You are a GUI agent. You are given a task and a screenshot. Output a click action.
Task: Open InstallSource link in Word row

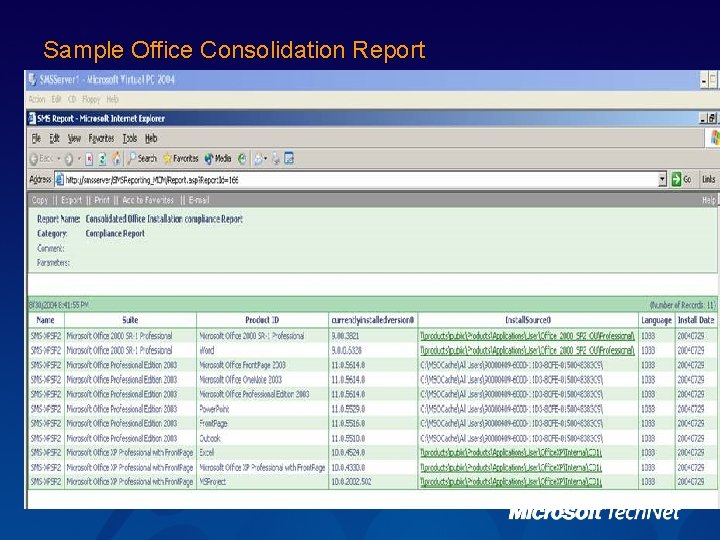pyautogui.click(x=527, y=351)
